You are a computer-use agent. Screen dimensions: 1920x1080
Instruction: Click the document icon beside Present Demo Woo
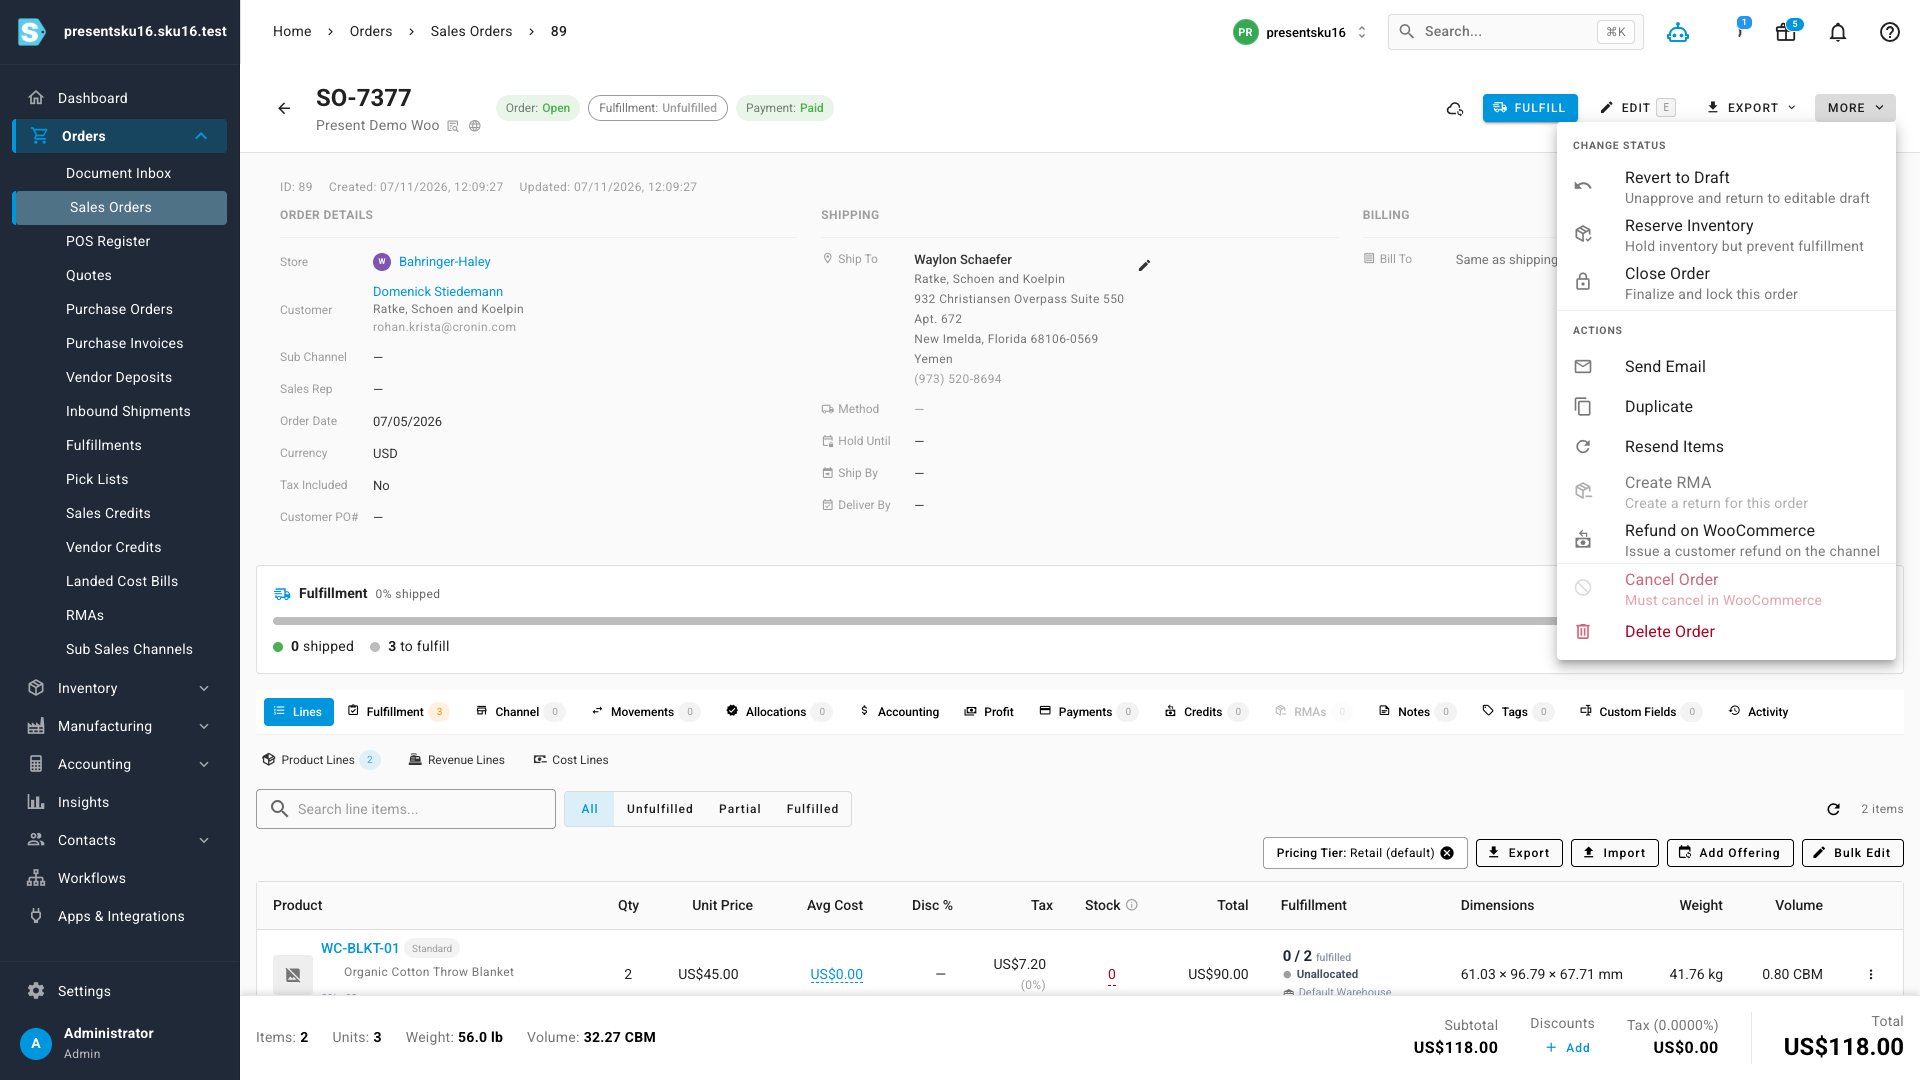[453, 126]
